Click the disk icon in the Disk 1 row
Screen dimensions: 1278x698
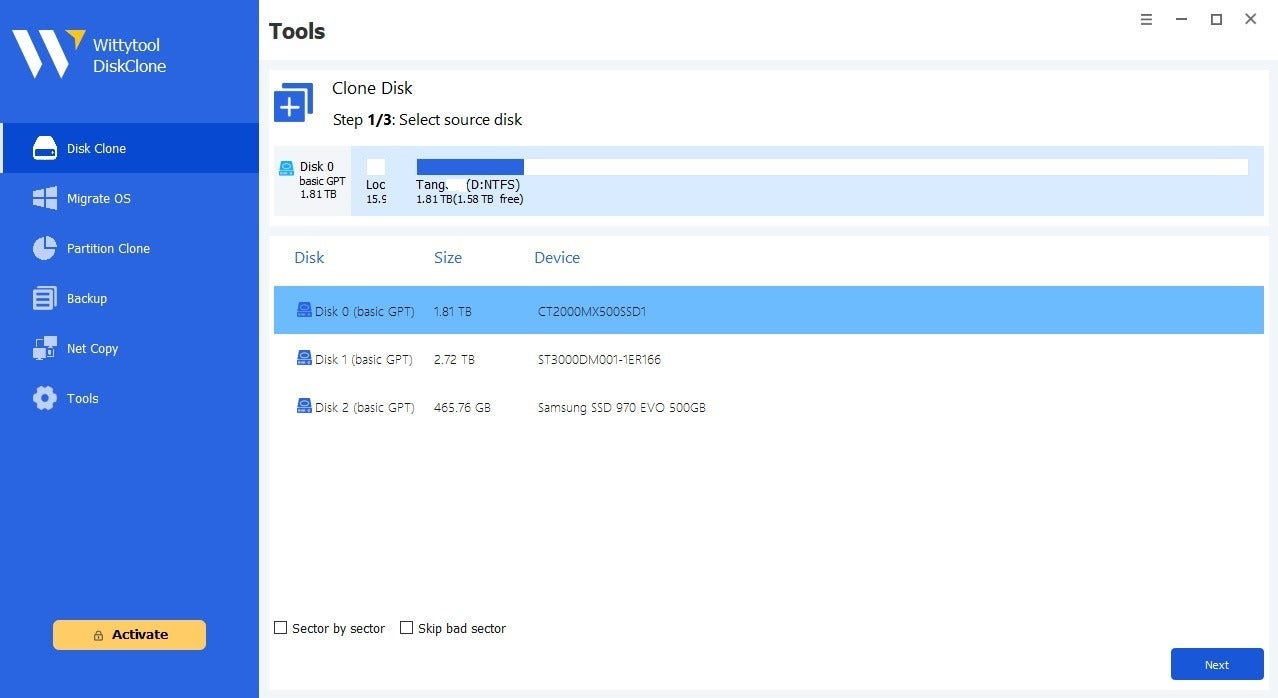pos(304,358)
